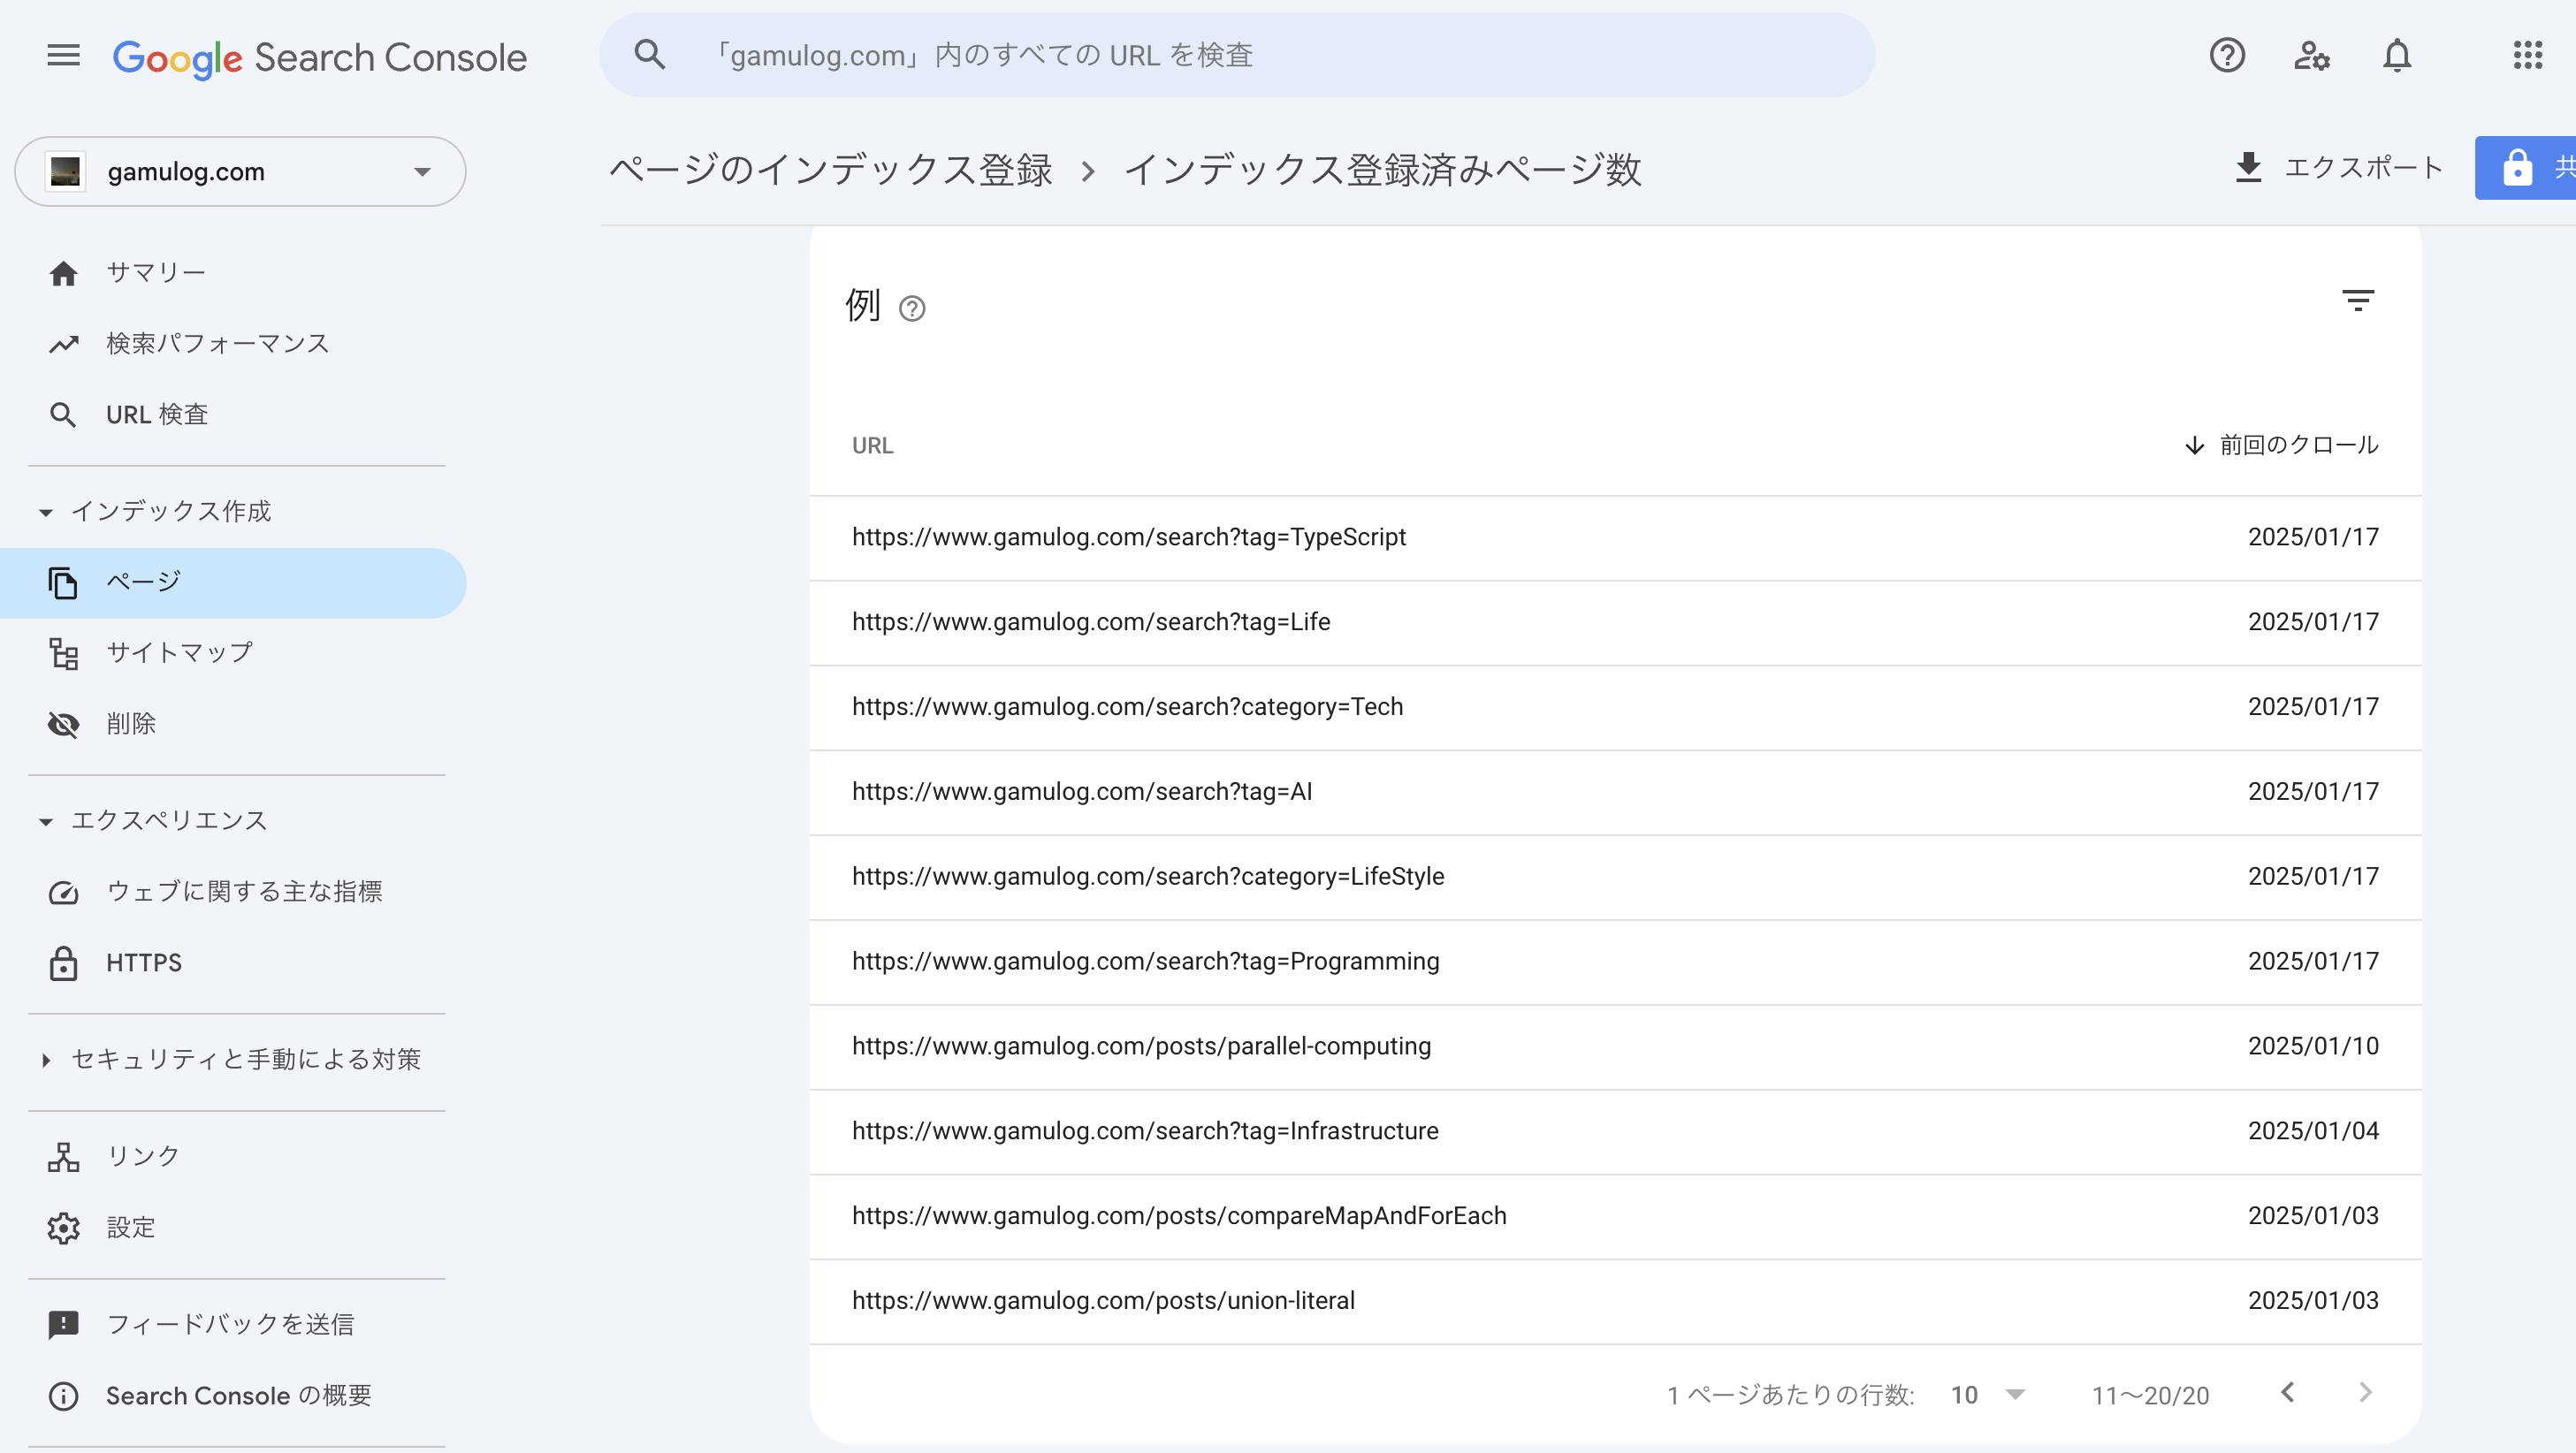The height and width of the screenshot is (1453, 2576).
Task: Collapse the インデックス作成 section
Action: click(x=155, y=511)
